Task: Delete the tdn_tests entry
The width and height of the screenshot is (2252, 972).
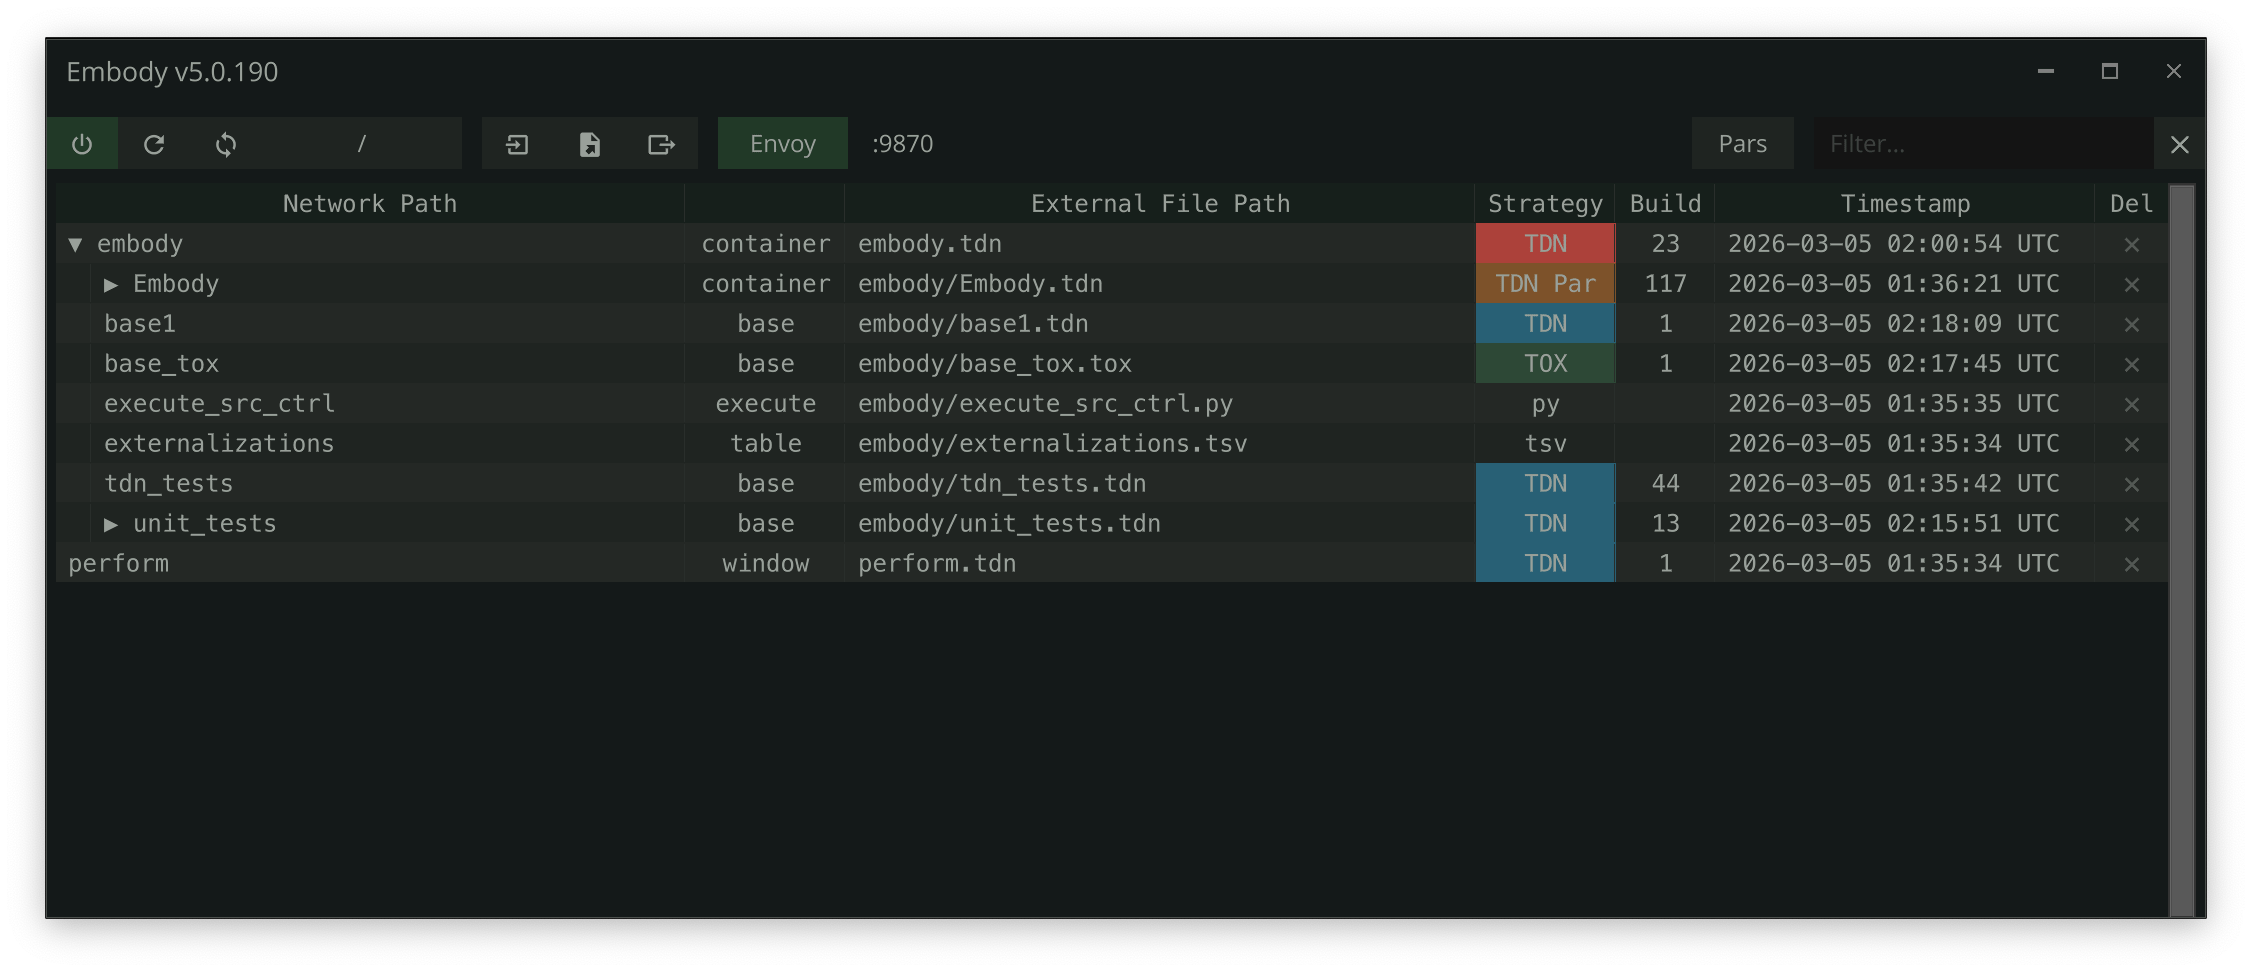Action: [x=2132, y=485]
